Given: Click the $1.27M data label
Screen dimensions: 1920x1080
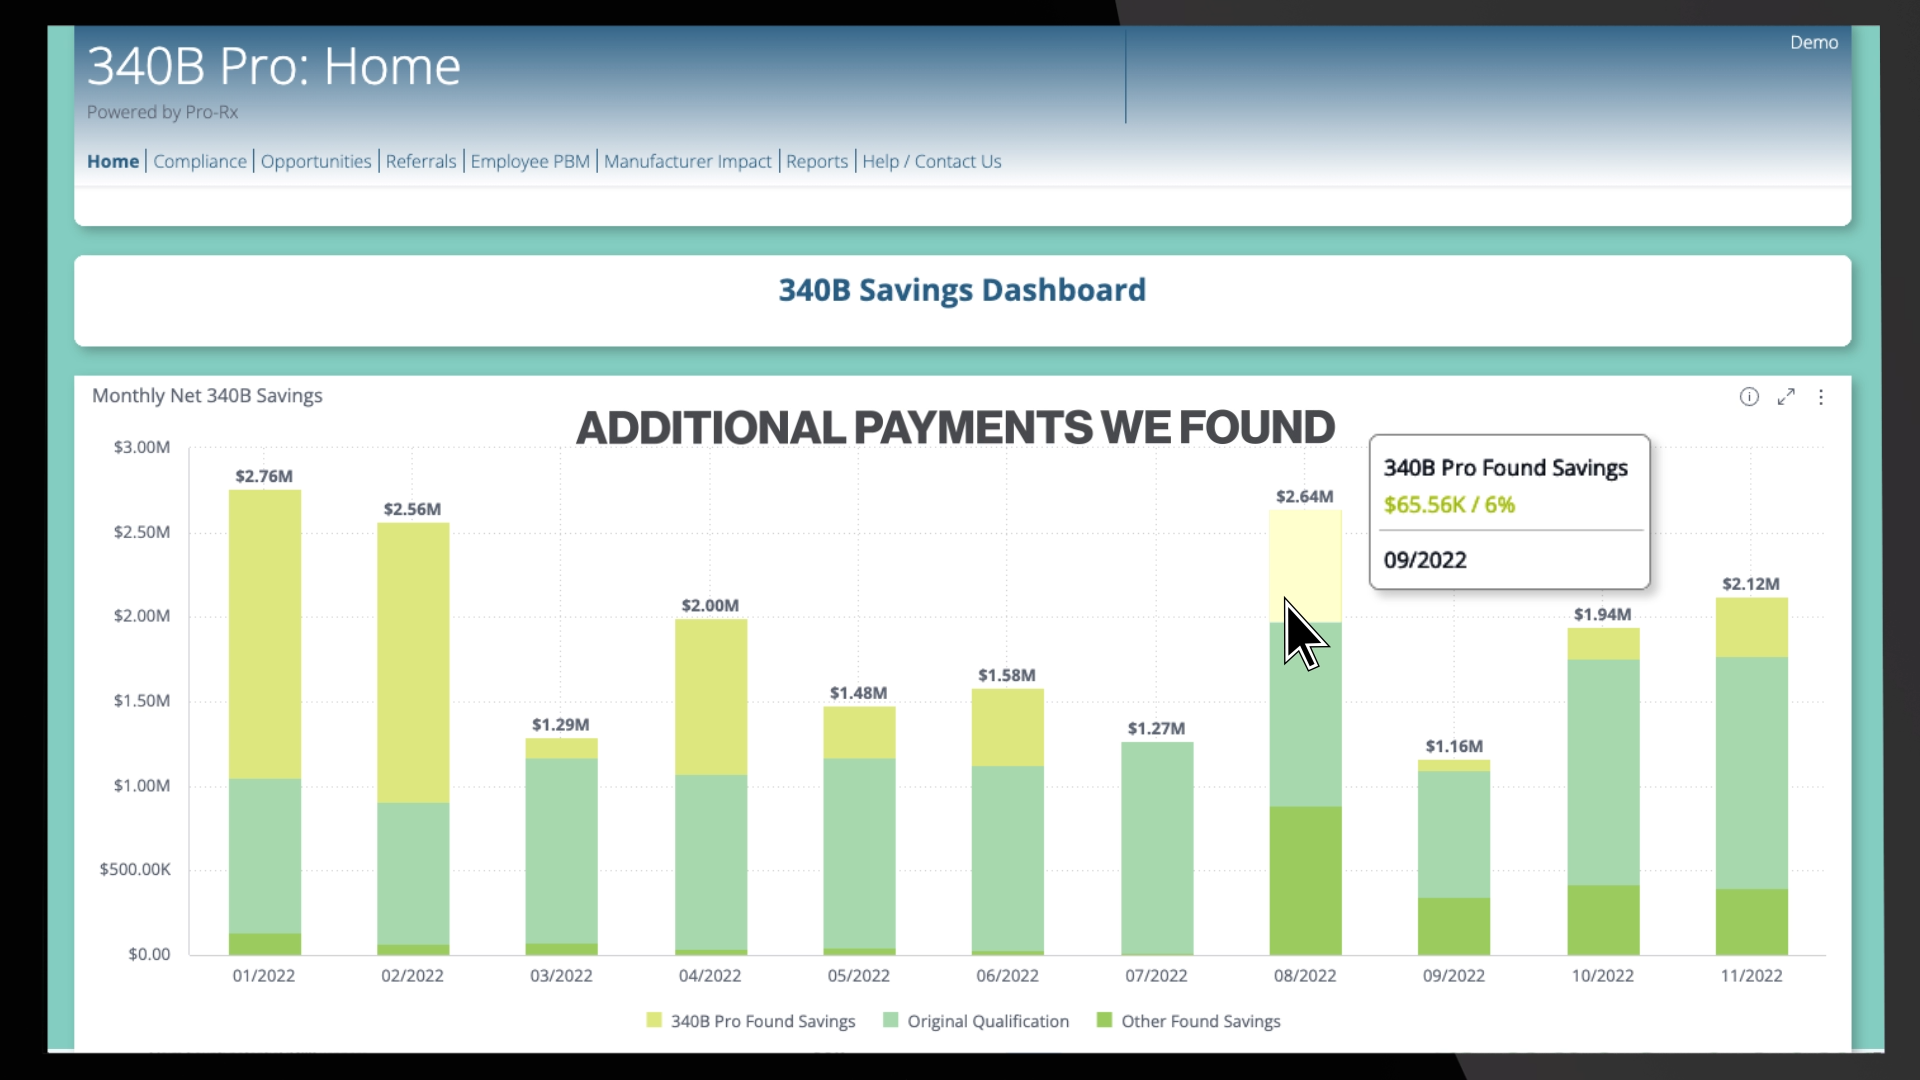Looking at the screenshot, I should 1156,729.
